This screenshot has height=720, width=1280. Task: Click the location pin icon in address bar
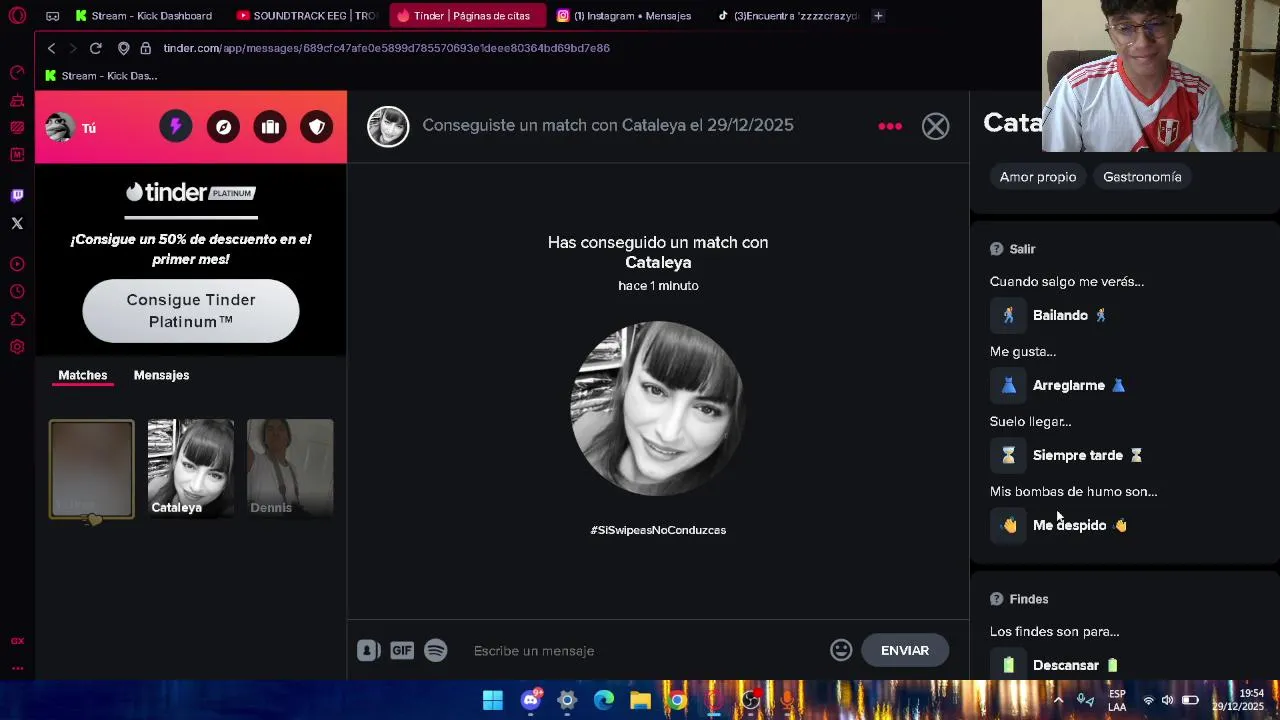click(x=123, y=48)
